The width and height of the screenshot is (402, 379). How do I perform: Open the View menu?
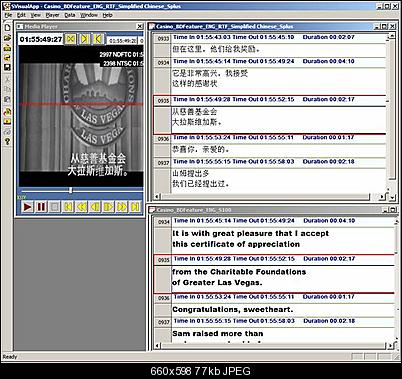tap(35, 15)
